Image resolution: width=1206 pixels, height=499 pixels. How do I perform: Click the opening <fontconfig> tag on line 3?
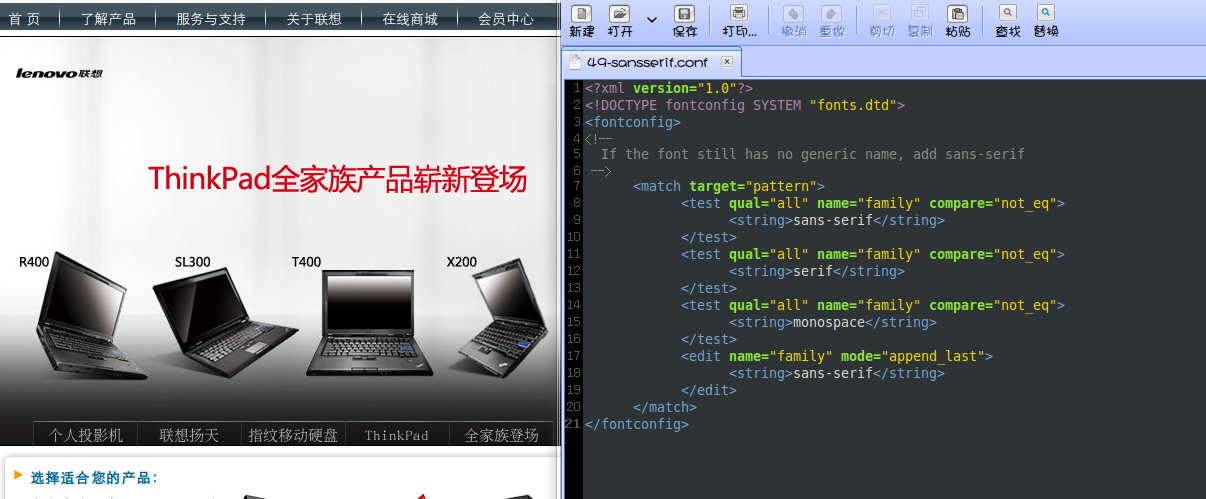(x=633, y=121)
